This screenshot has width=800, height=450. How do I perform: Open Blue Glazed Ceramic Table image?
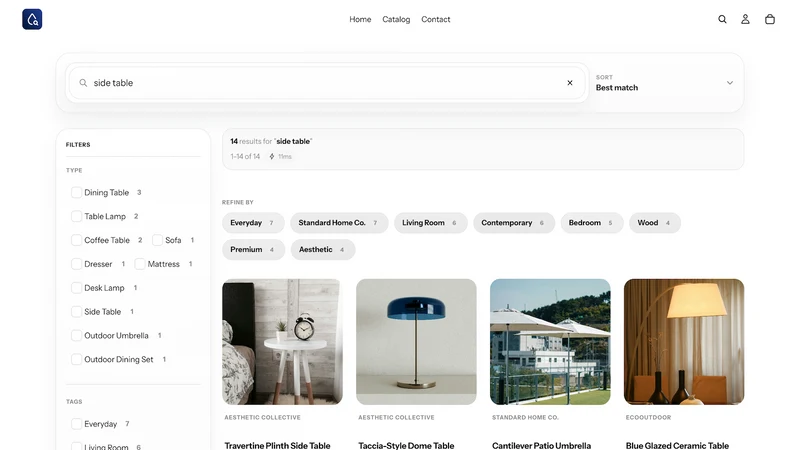point(684,342)
